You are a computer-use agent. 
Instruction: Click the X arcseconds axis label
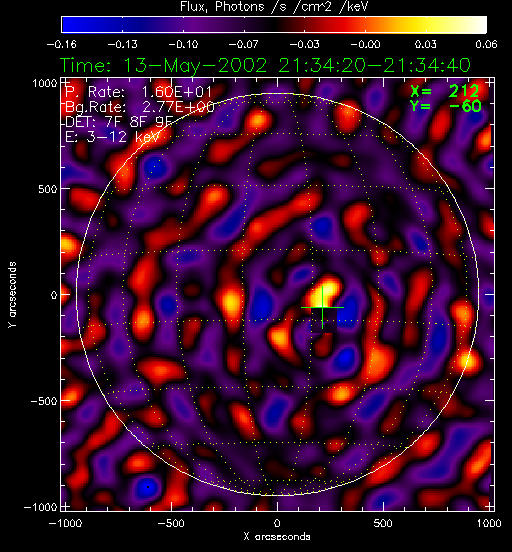click(x=277, y=537)
